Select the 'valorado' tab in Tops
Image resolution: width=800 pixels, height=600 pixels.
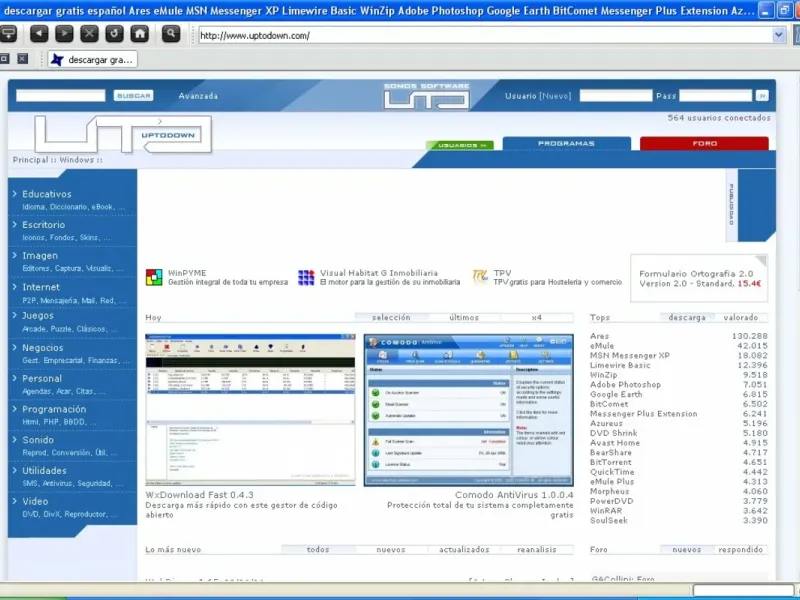tap(741, 317)
